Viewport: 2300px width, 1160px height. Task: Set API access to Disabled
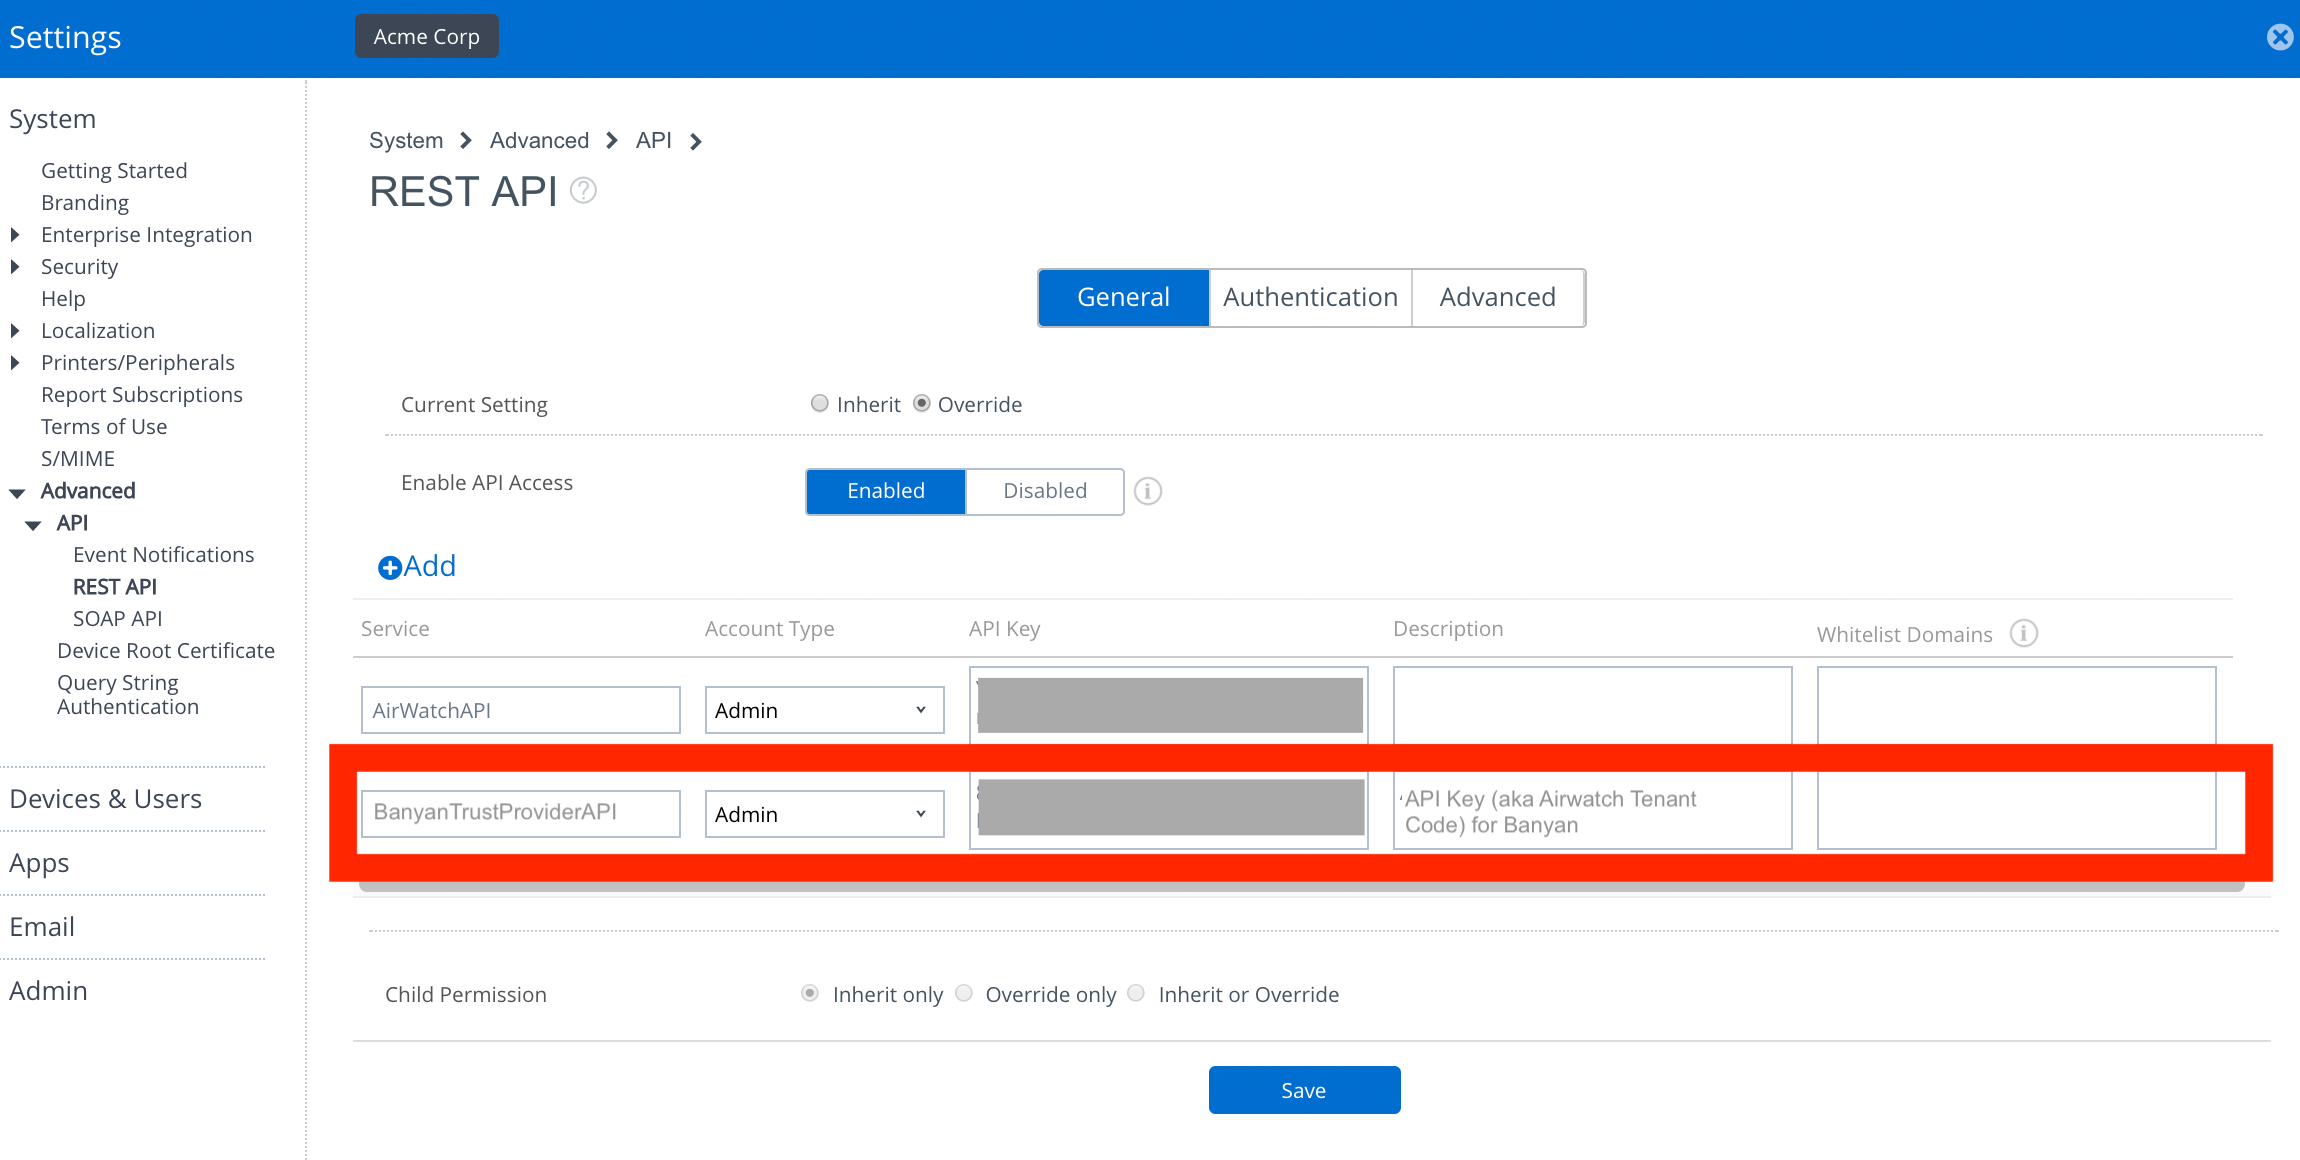(x=1044, y=491)
